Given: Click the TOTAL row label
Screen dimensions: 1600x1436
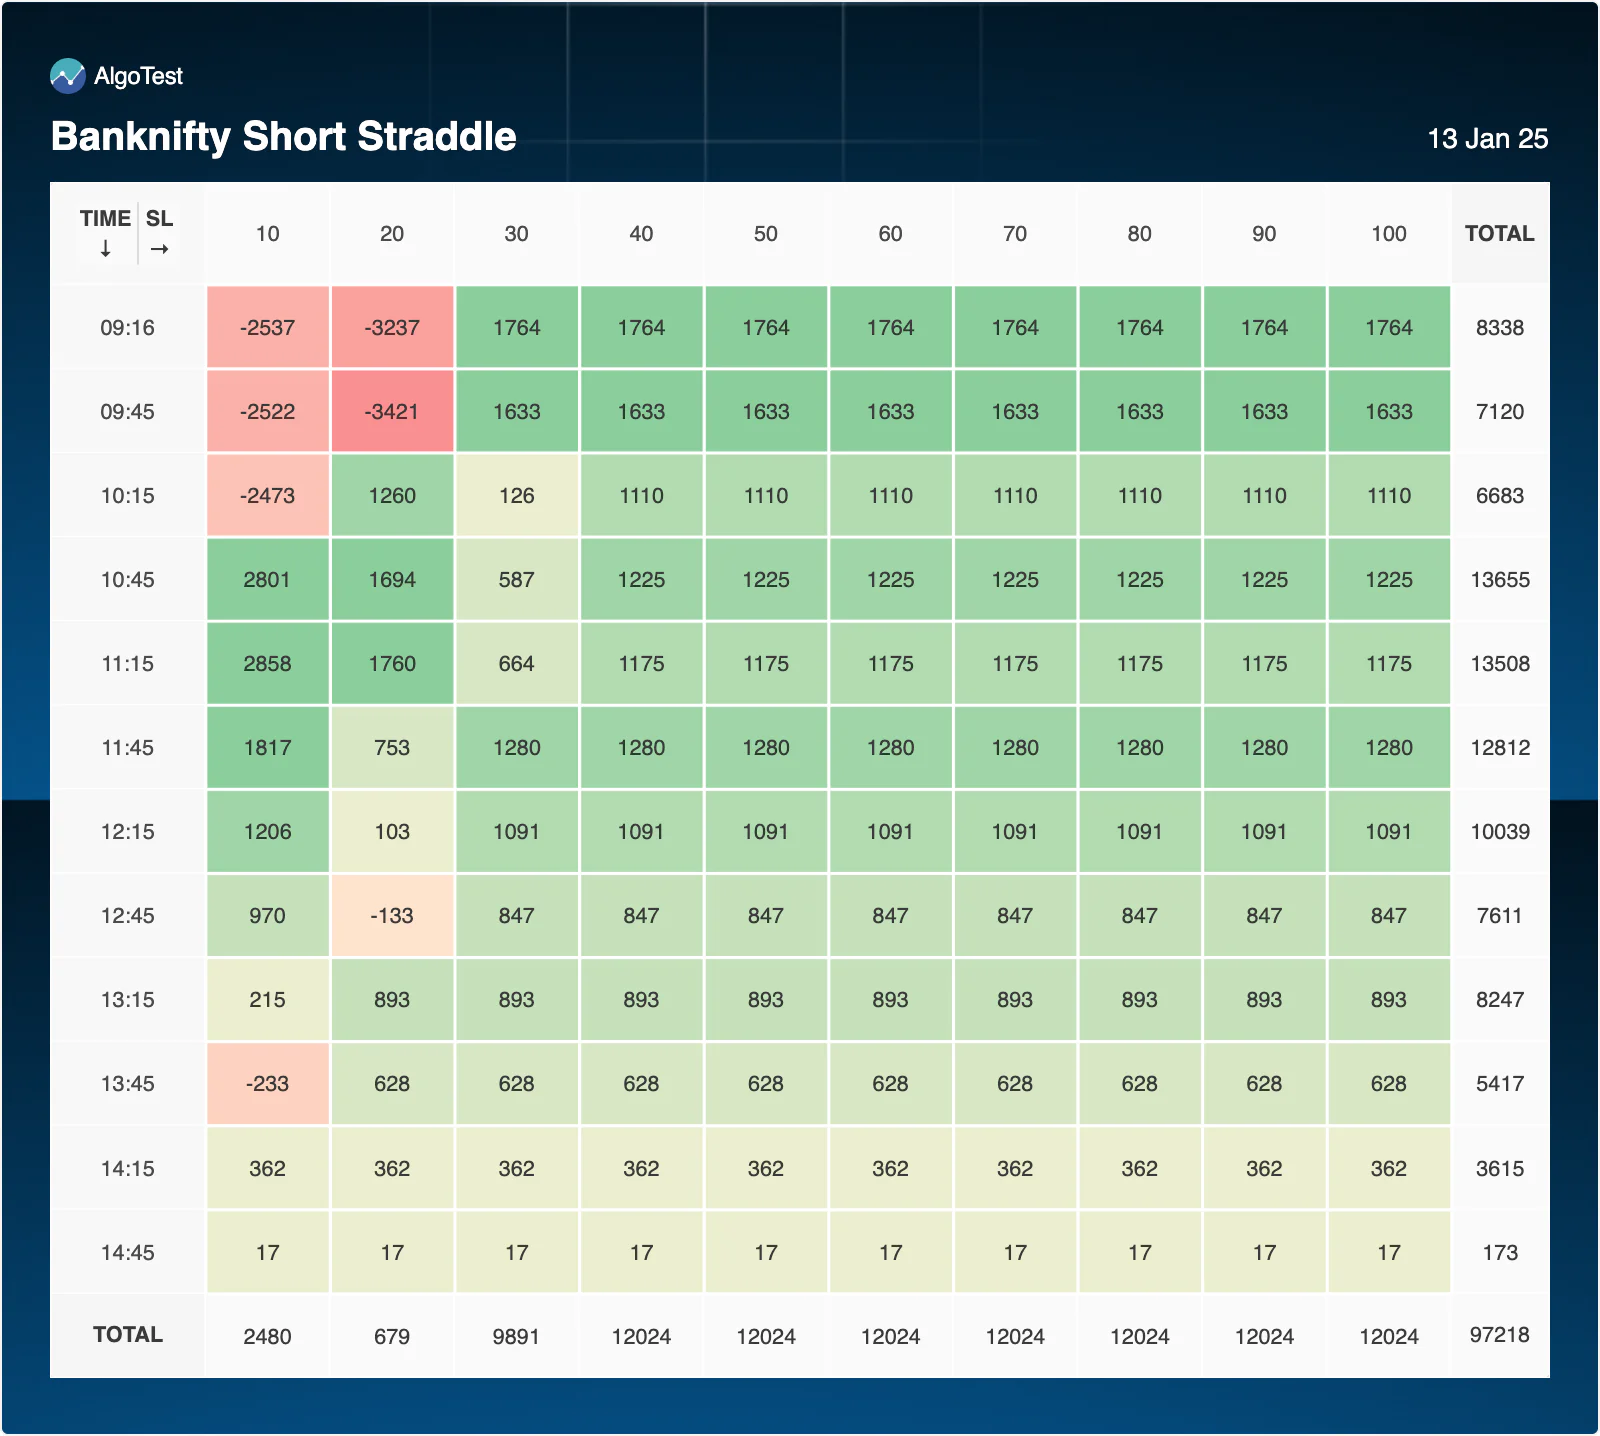Looking at the screenshot, I should point(127,1334).
